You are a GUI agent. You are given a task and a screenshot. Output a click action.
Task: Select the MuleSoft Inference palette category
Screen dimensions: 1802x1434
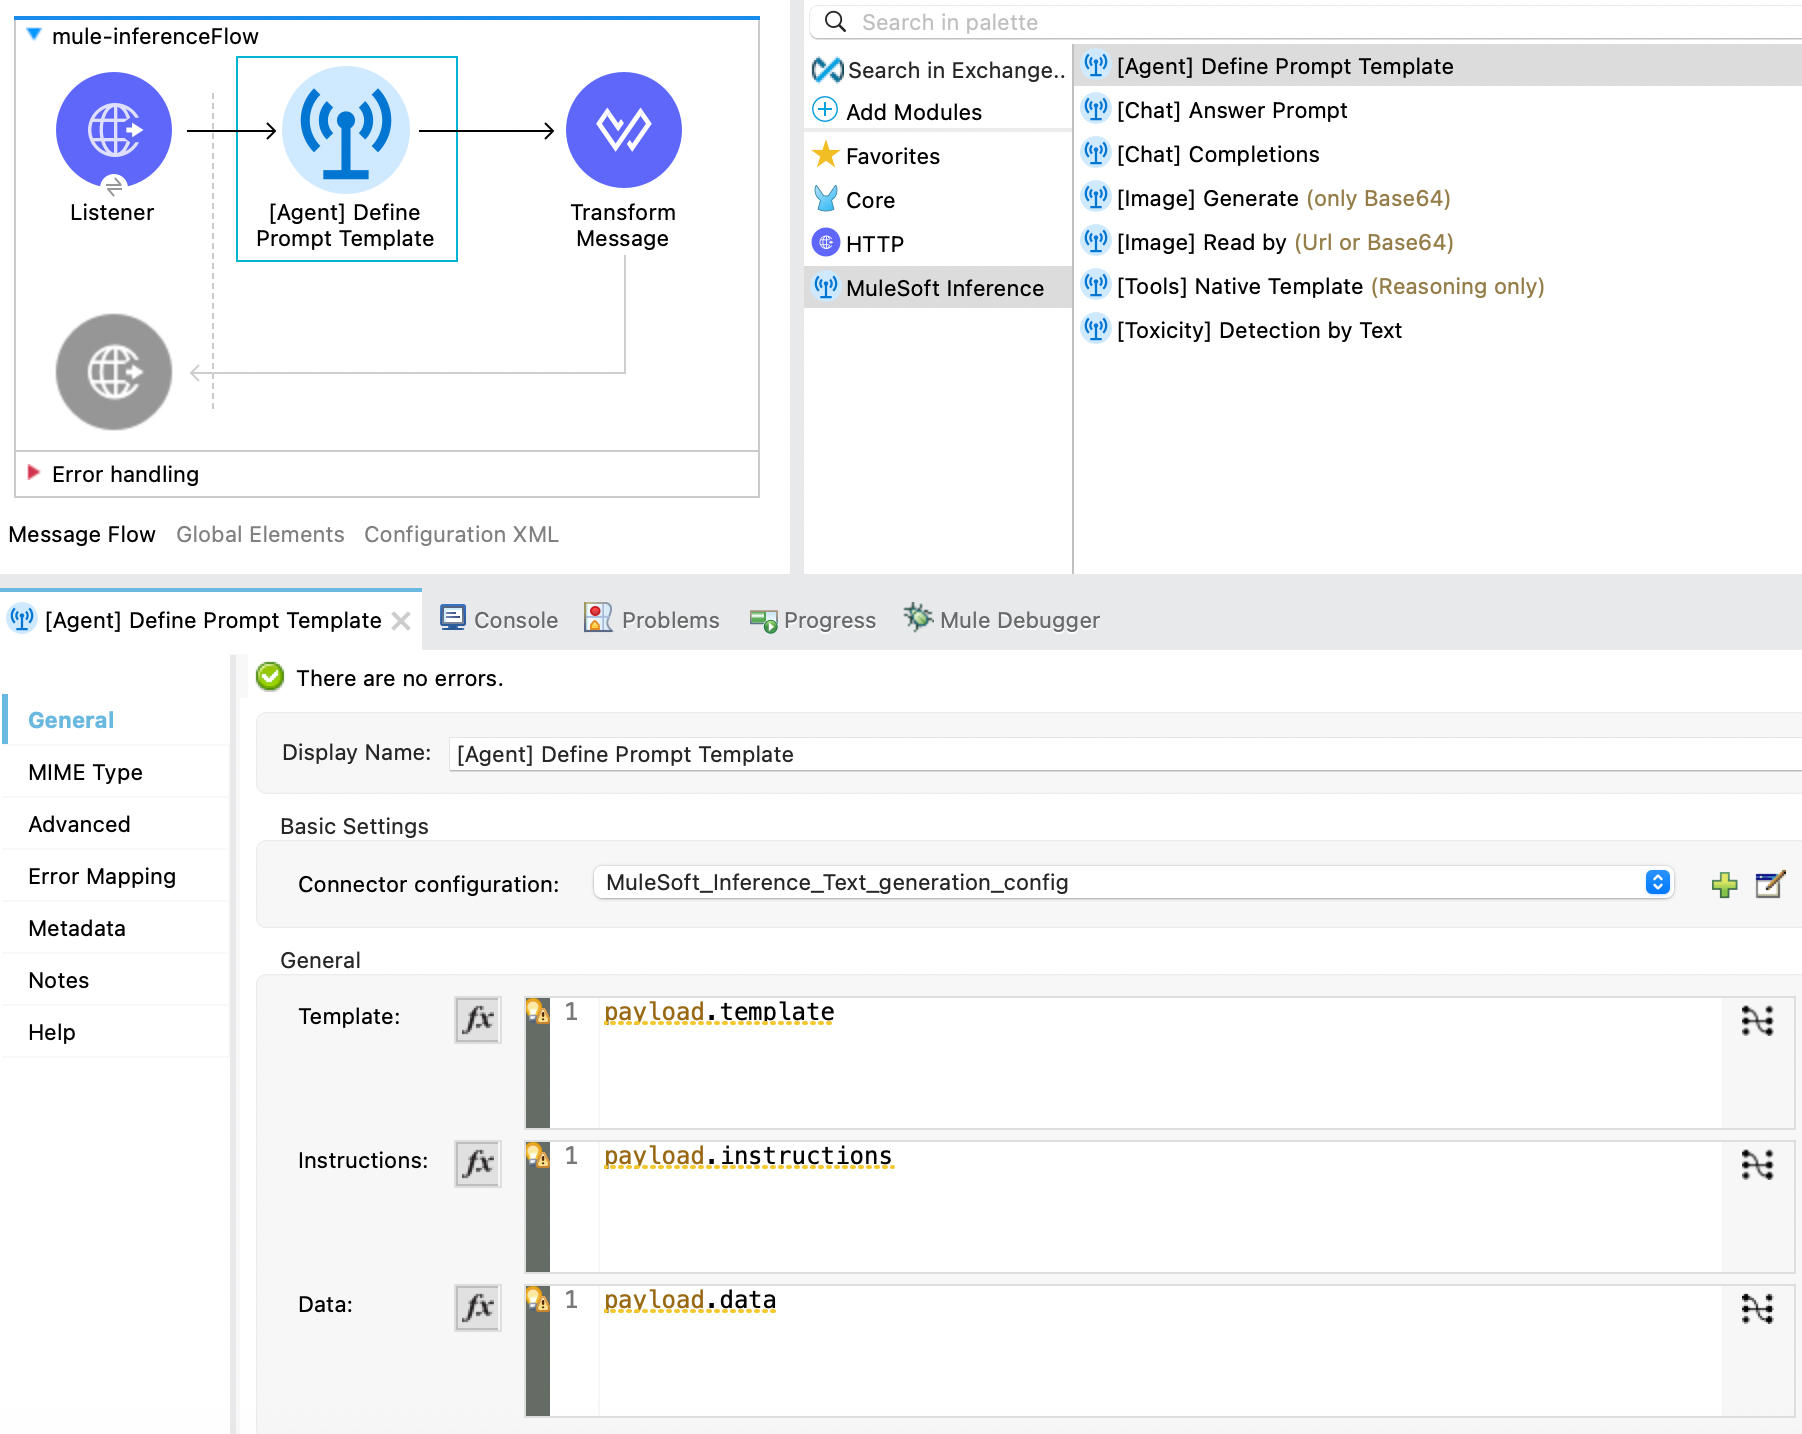(x=937, y=288)
